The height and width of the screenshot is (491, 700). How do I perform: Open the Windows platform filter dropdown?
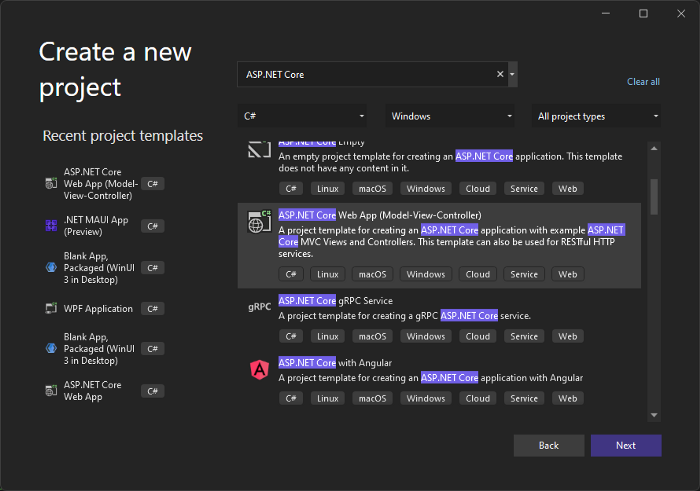coord(450,116)
